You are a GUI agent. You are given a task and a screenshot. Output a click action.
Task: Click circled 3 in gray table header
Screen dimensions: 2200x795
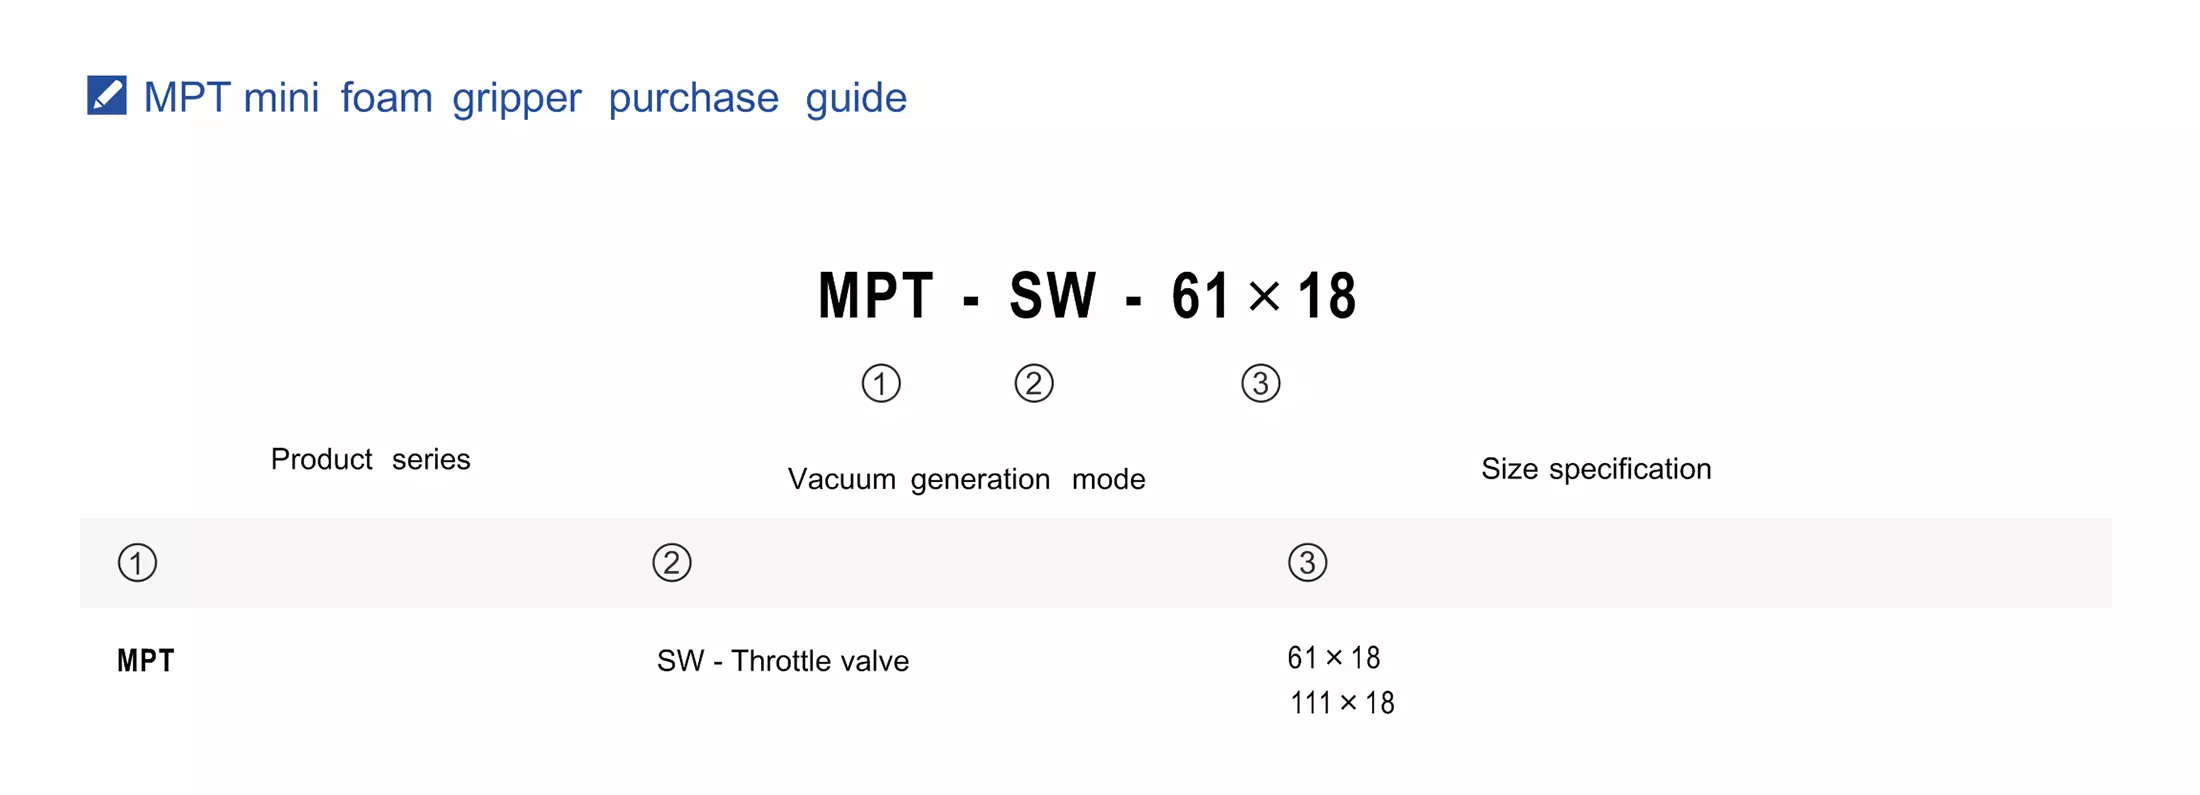[x=1306, y=562]
